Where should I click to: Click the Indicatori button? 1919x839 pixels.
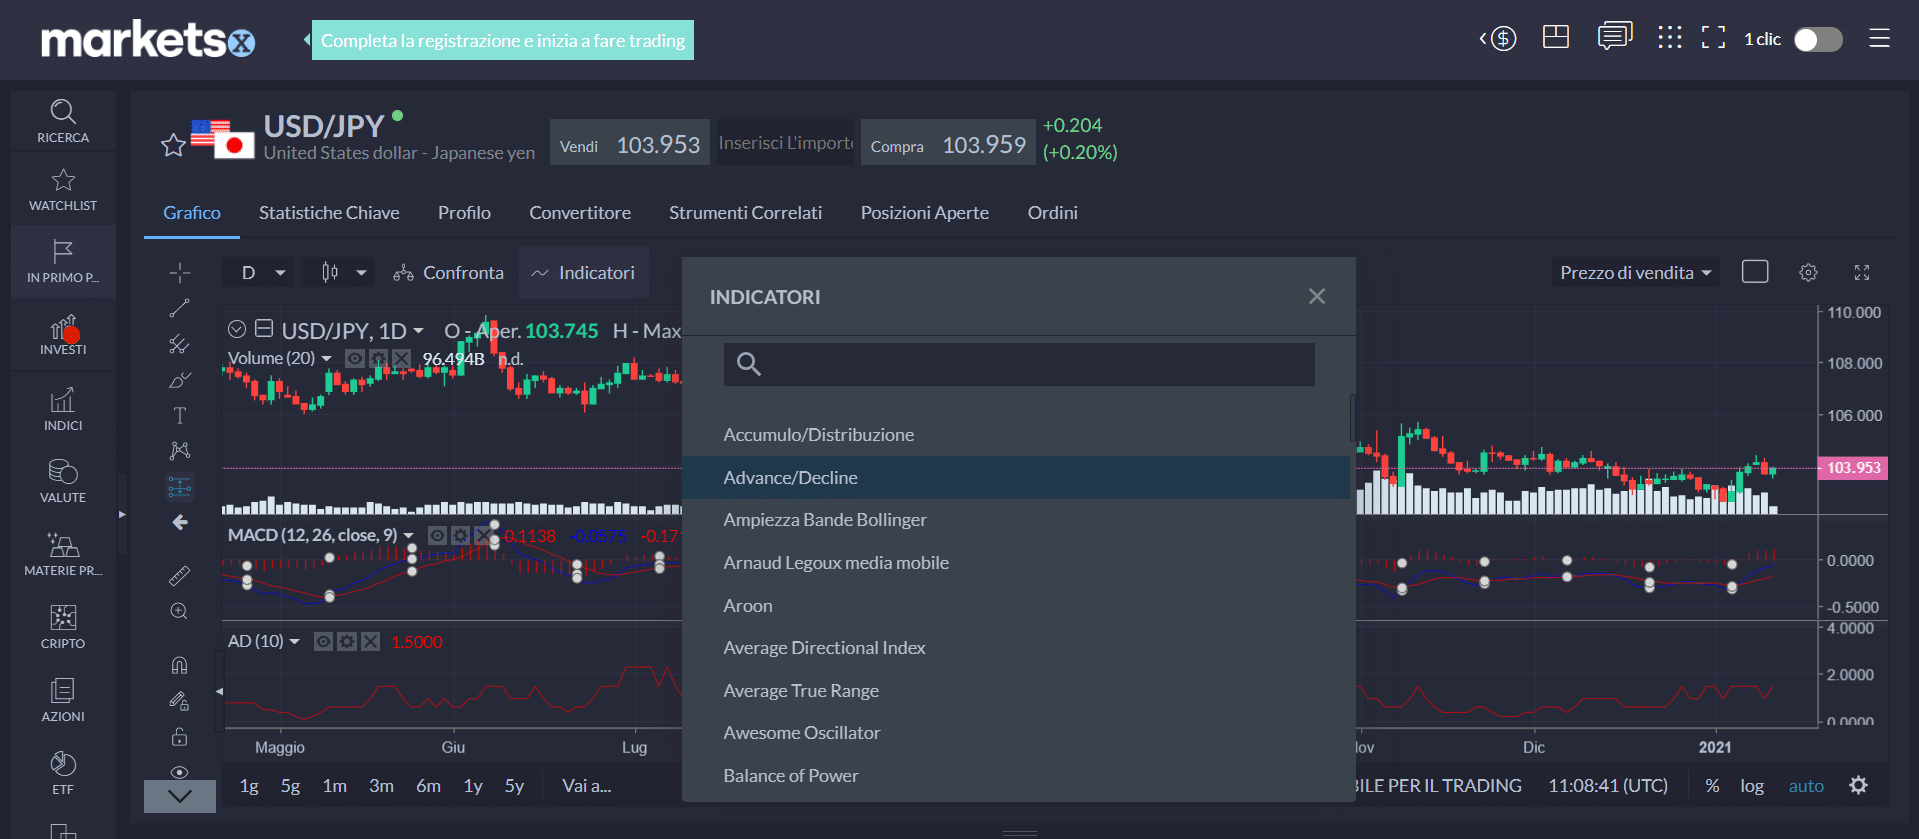583,272
